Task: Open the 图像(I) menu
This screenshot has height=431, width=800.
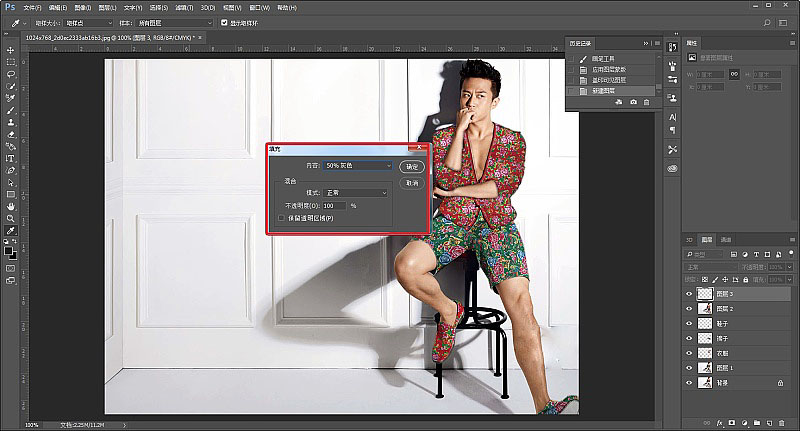Action: (x=82, y=8)
